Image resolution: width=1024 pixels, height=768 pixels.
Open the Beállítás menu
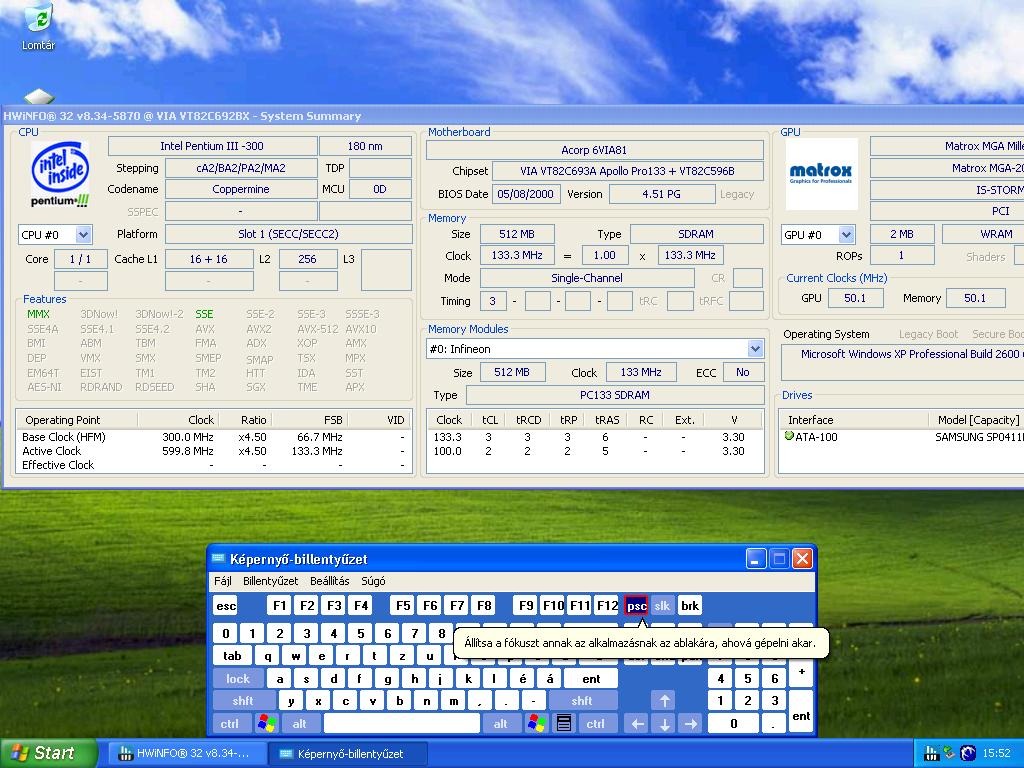pos(330,581)
